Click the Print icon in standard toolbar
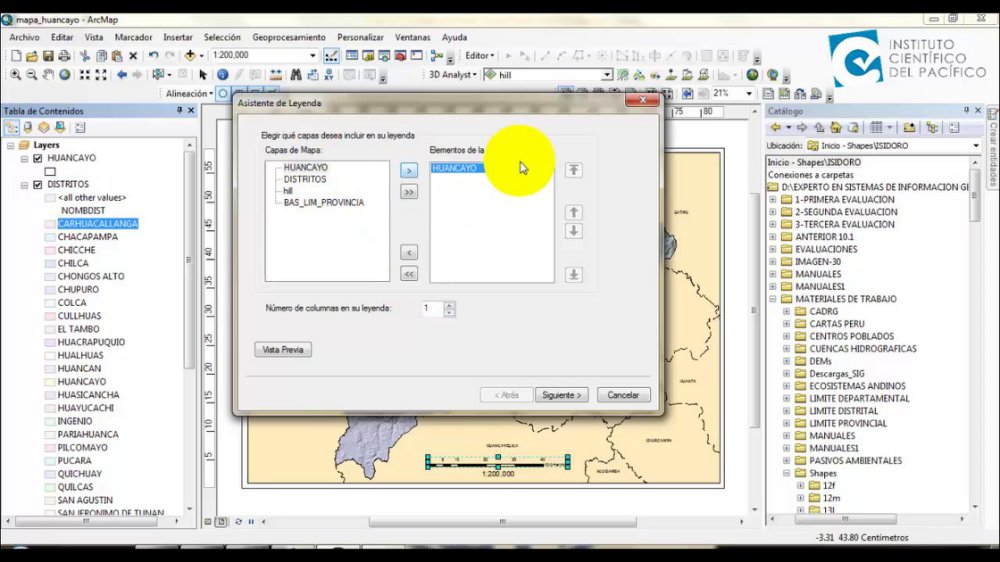Viewport: 1000px width, 562px height. click(64, 56)
